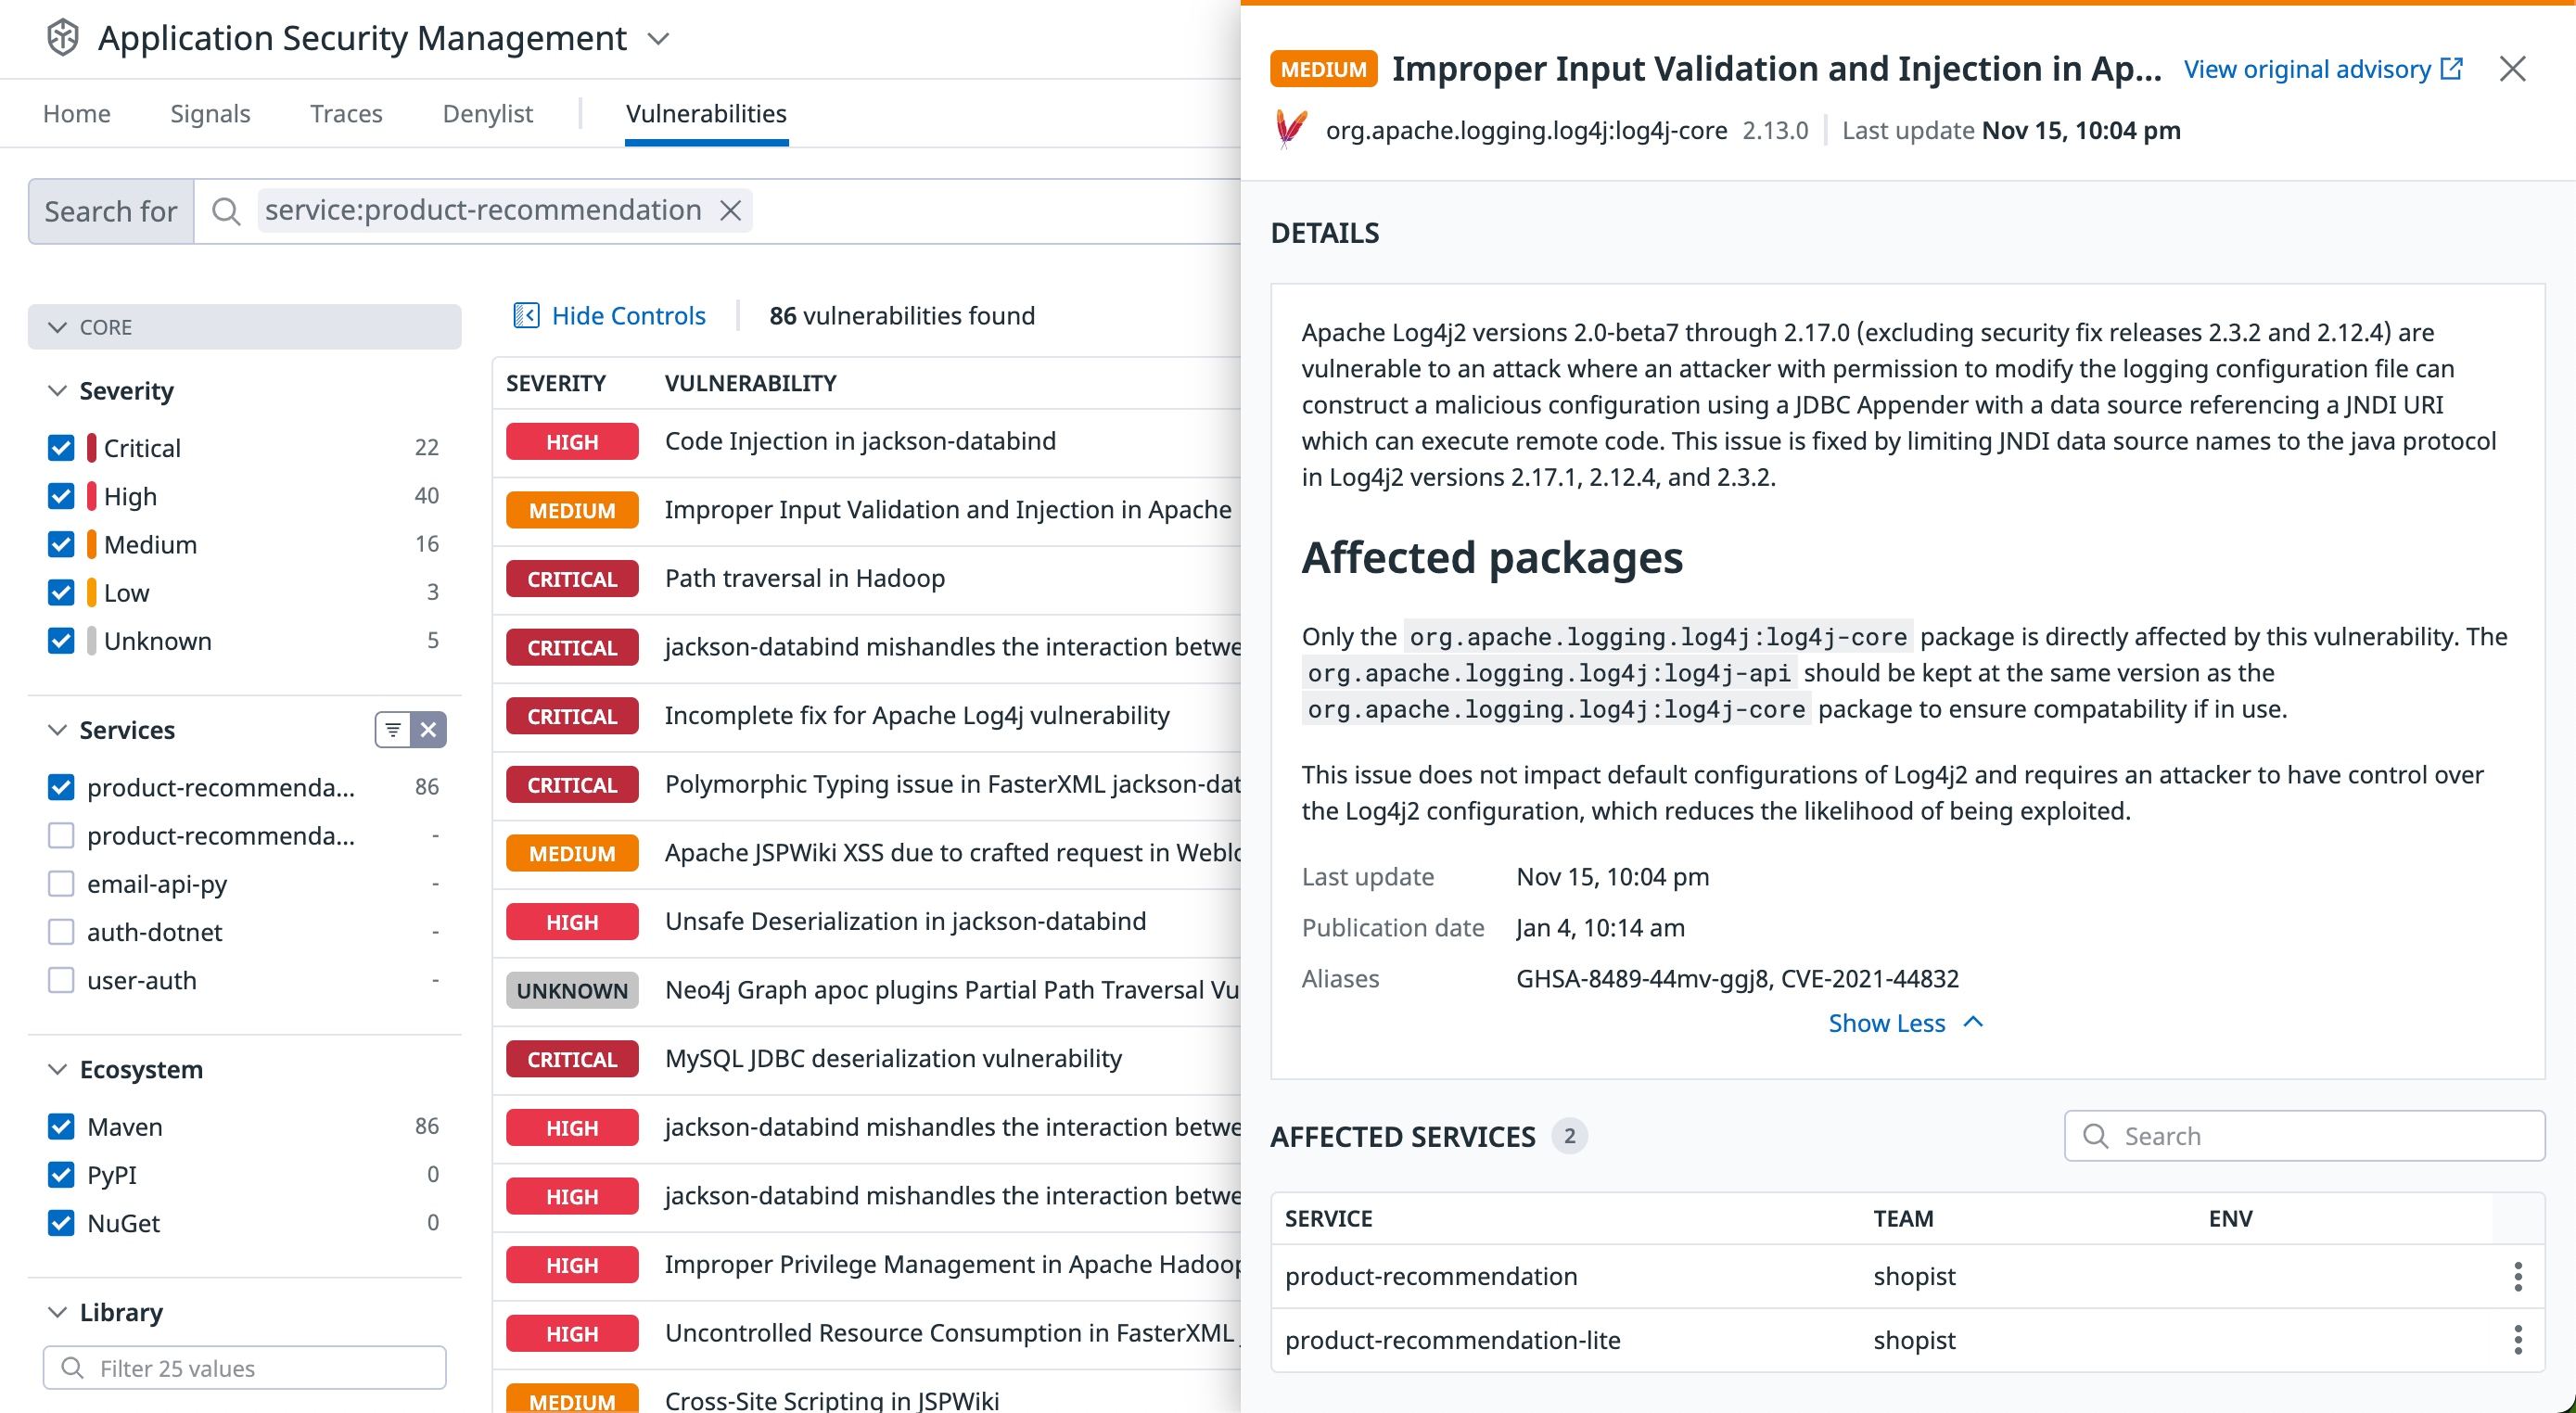Enable the email-api-py service filter
This screenshot has height=1413, width=2576.
point(62,884)
